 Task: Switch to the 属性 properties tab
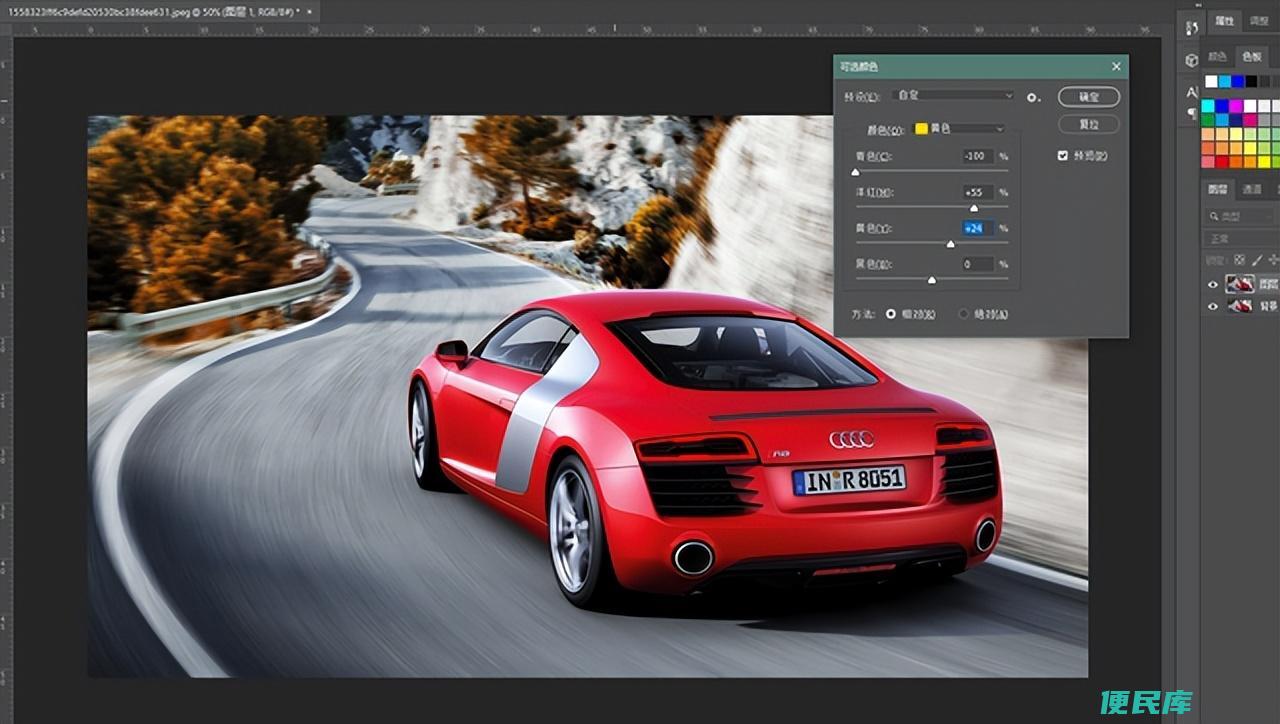1223,21
